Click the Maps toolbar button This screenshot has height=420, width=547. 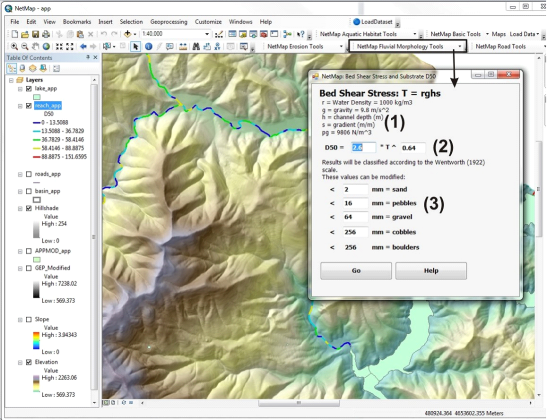click(x=499, y=34)
